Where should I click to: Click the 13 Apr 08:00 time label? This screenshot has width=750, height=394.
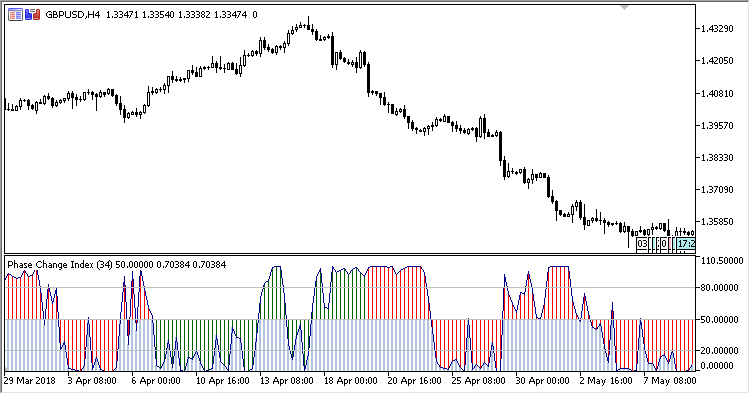287,381
